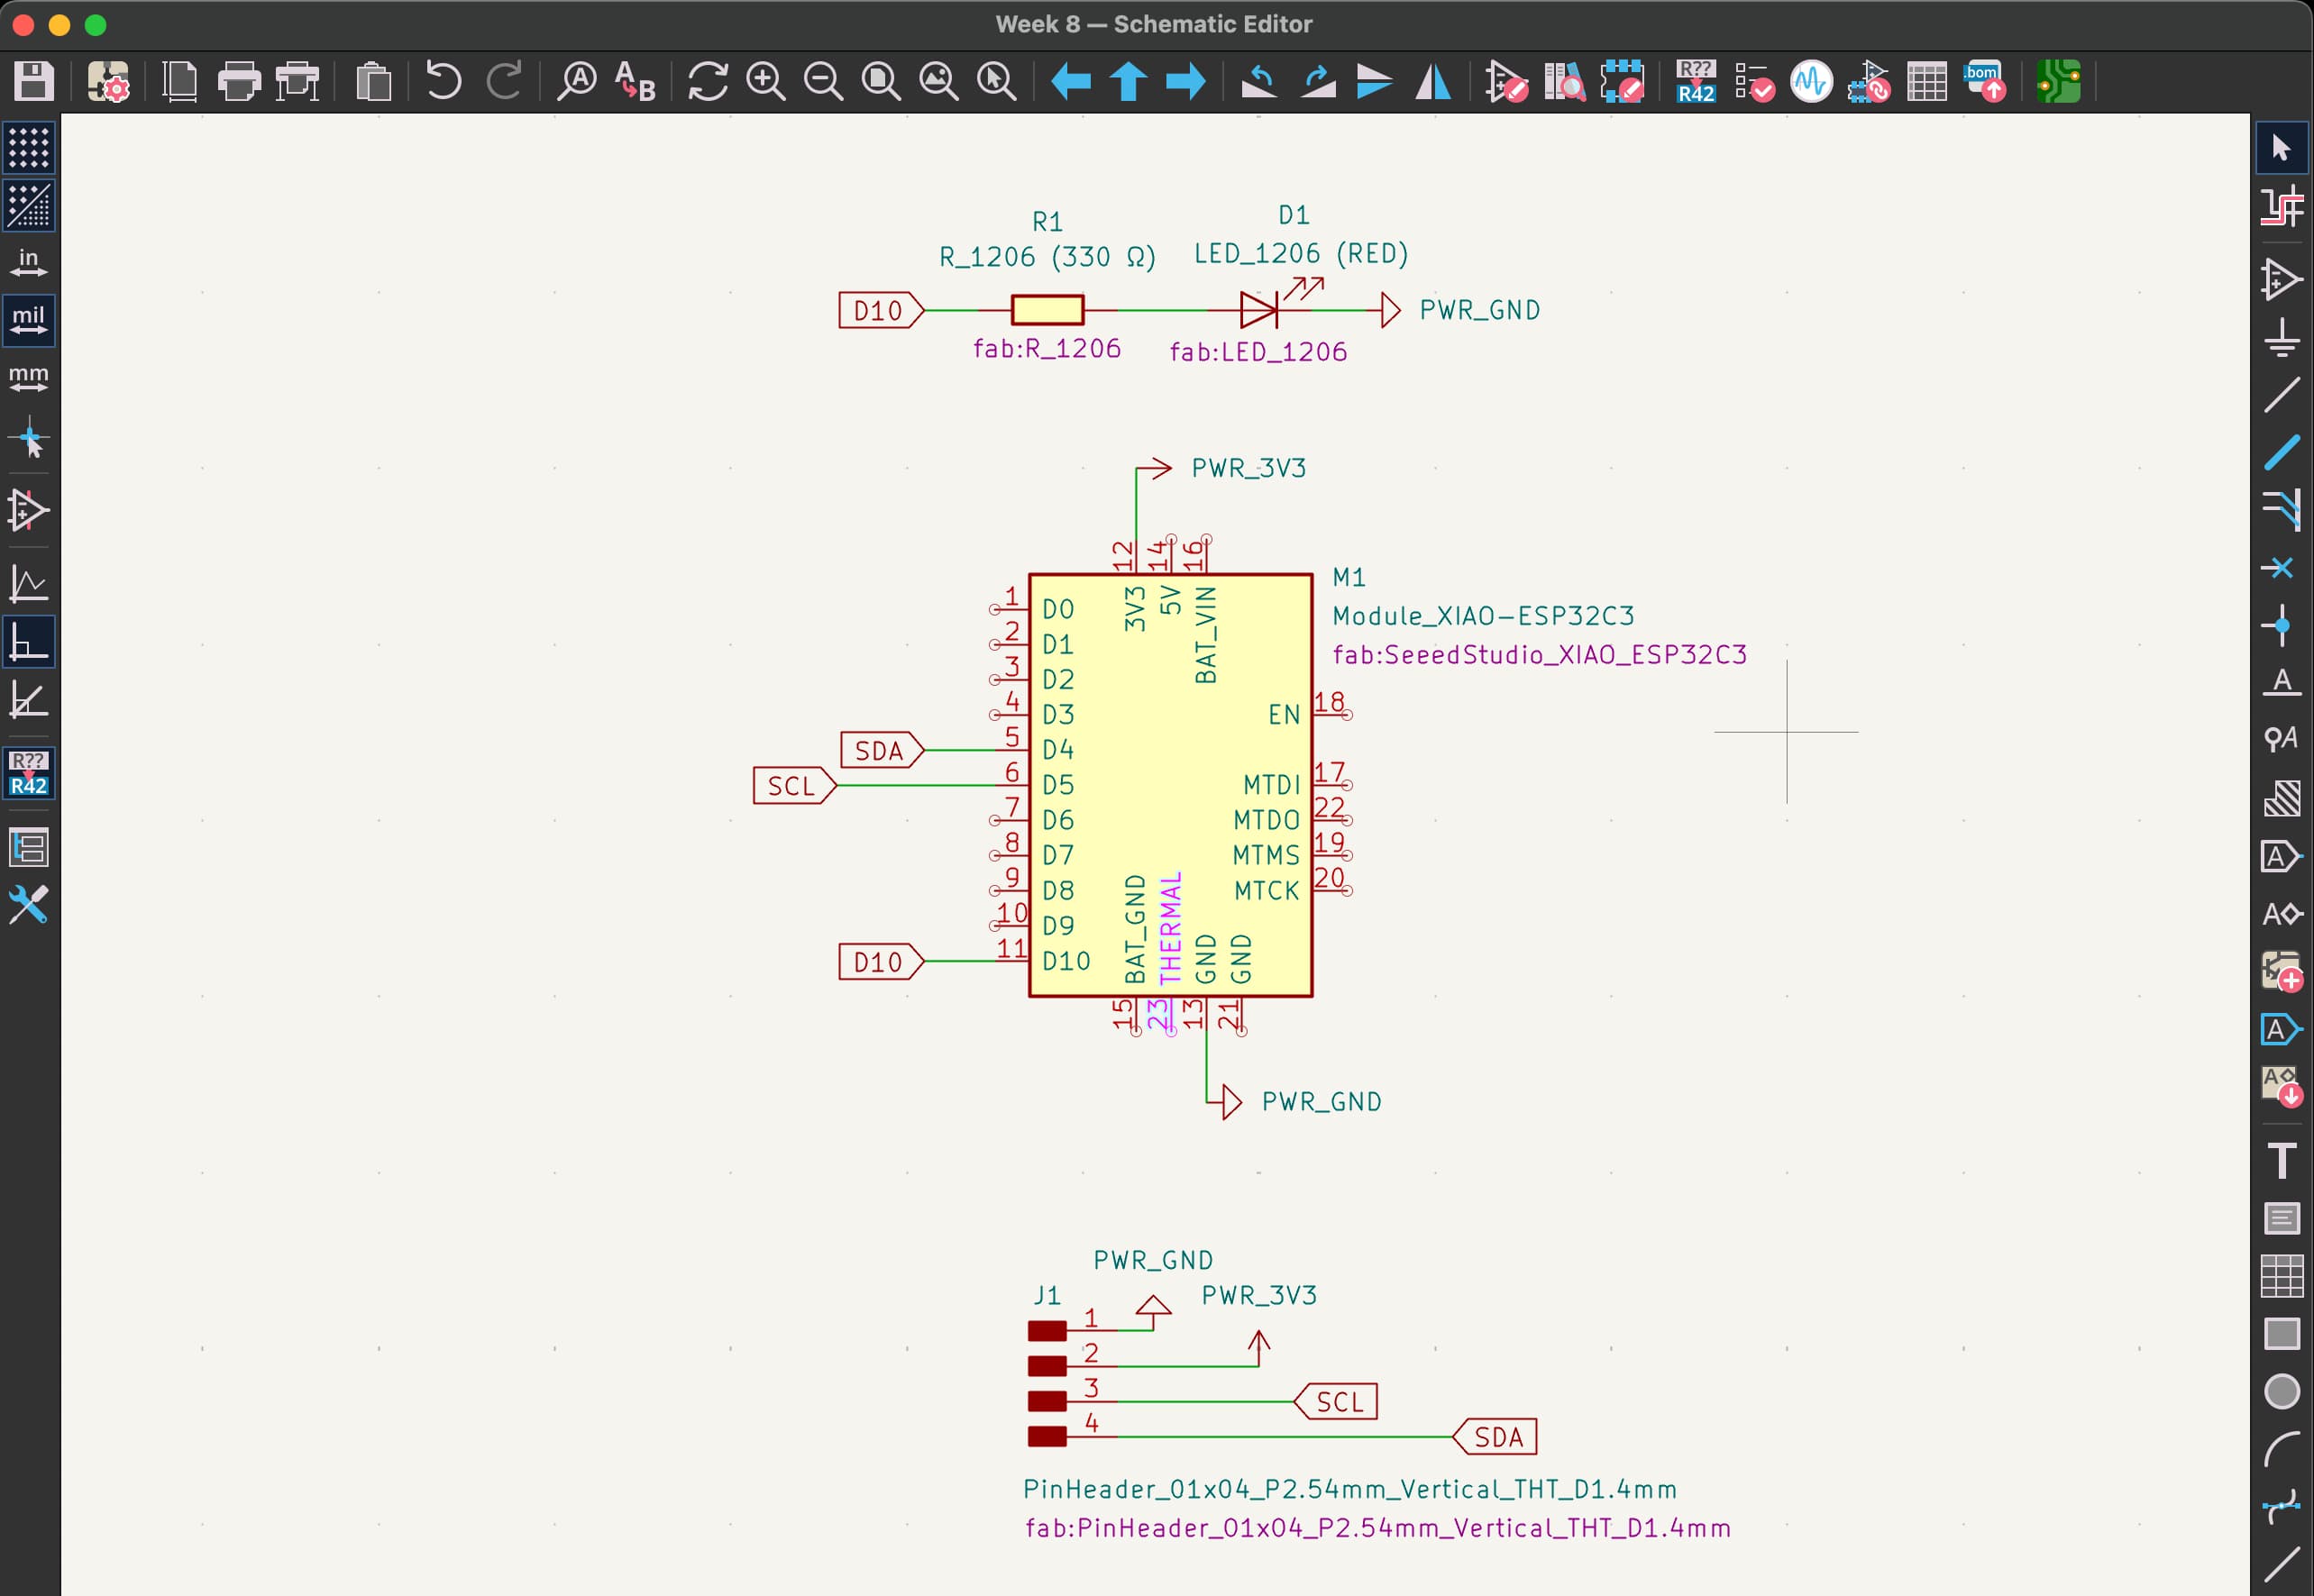Select the Add Wire tool

(x=2281, y=394)
